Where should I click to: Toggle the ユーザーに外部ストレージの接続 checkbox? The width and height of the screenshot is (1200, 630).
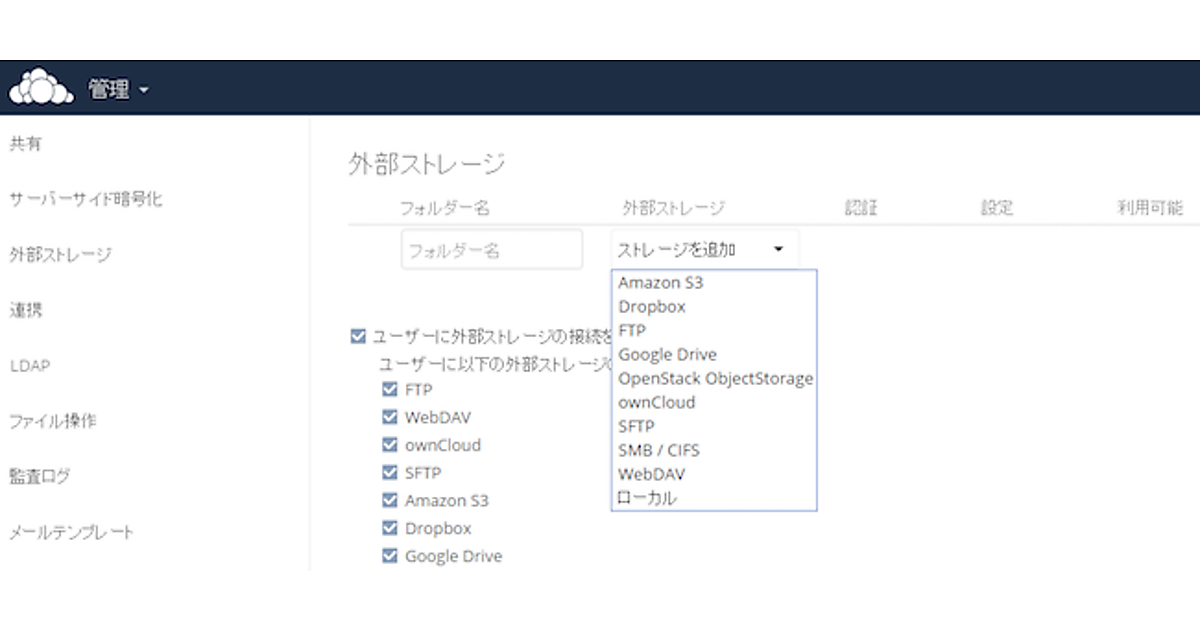click(358, 337)
